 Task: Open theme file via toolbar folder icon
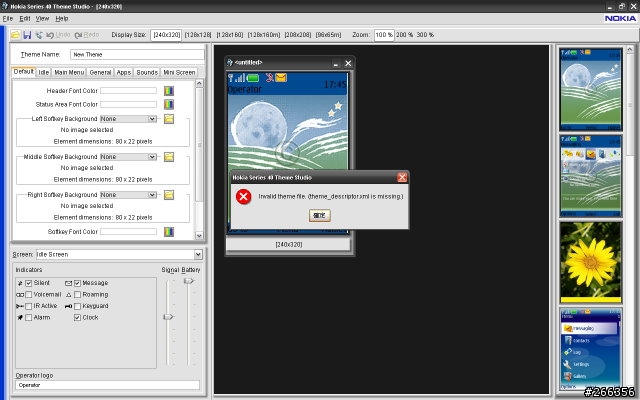[15, 35]
